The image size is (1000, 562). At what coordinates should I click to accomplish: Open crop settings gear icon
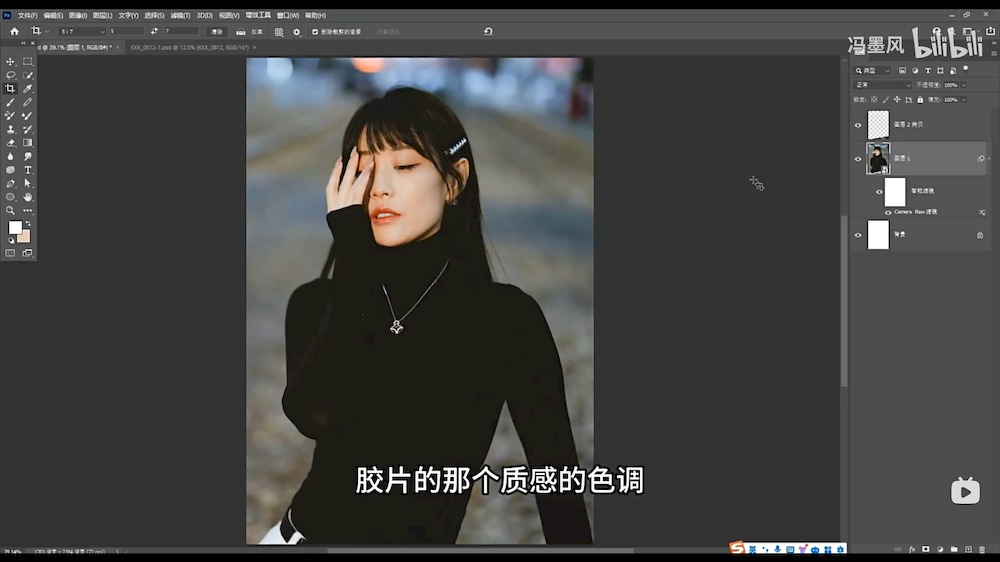pyautogui.click(x=296, y=32)
